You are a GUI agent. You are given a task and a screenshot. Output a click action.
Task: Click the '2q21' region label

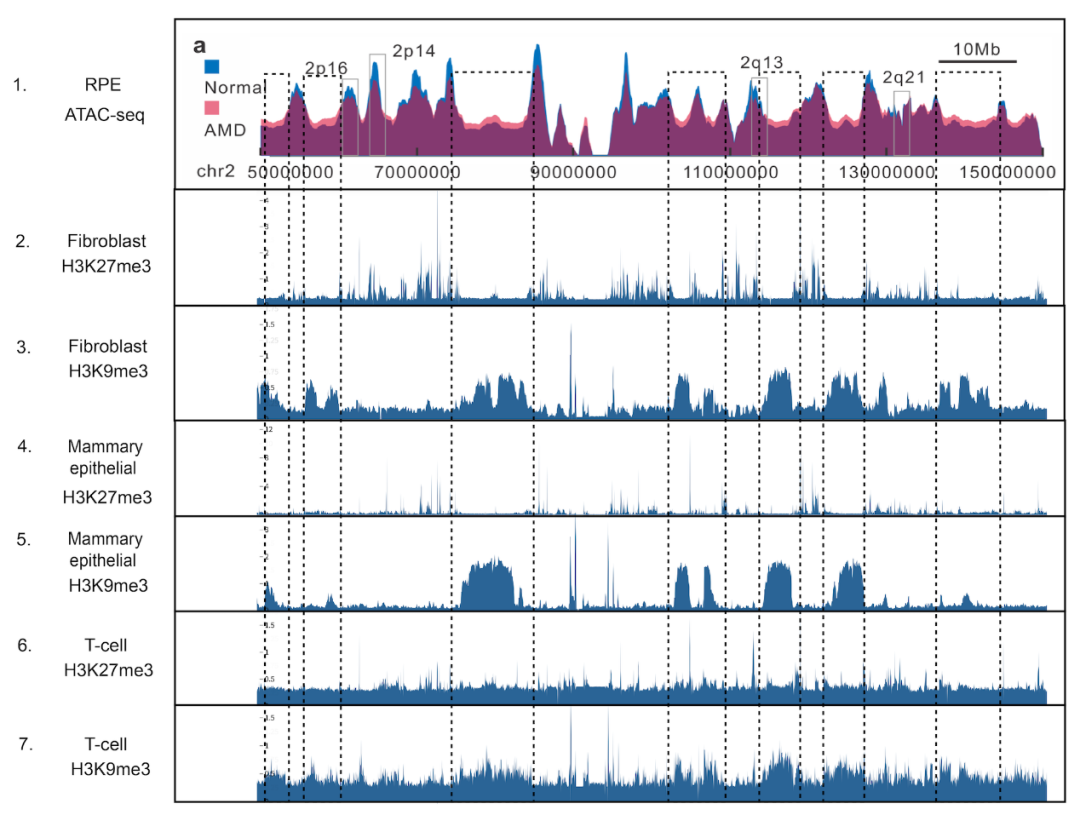(904, 77)
